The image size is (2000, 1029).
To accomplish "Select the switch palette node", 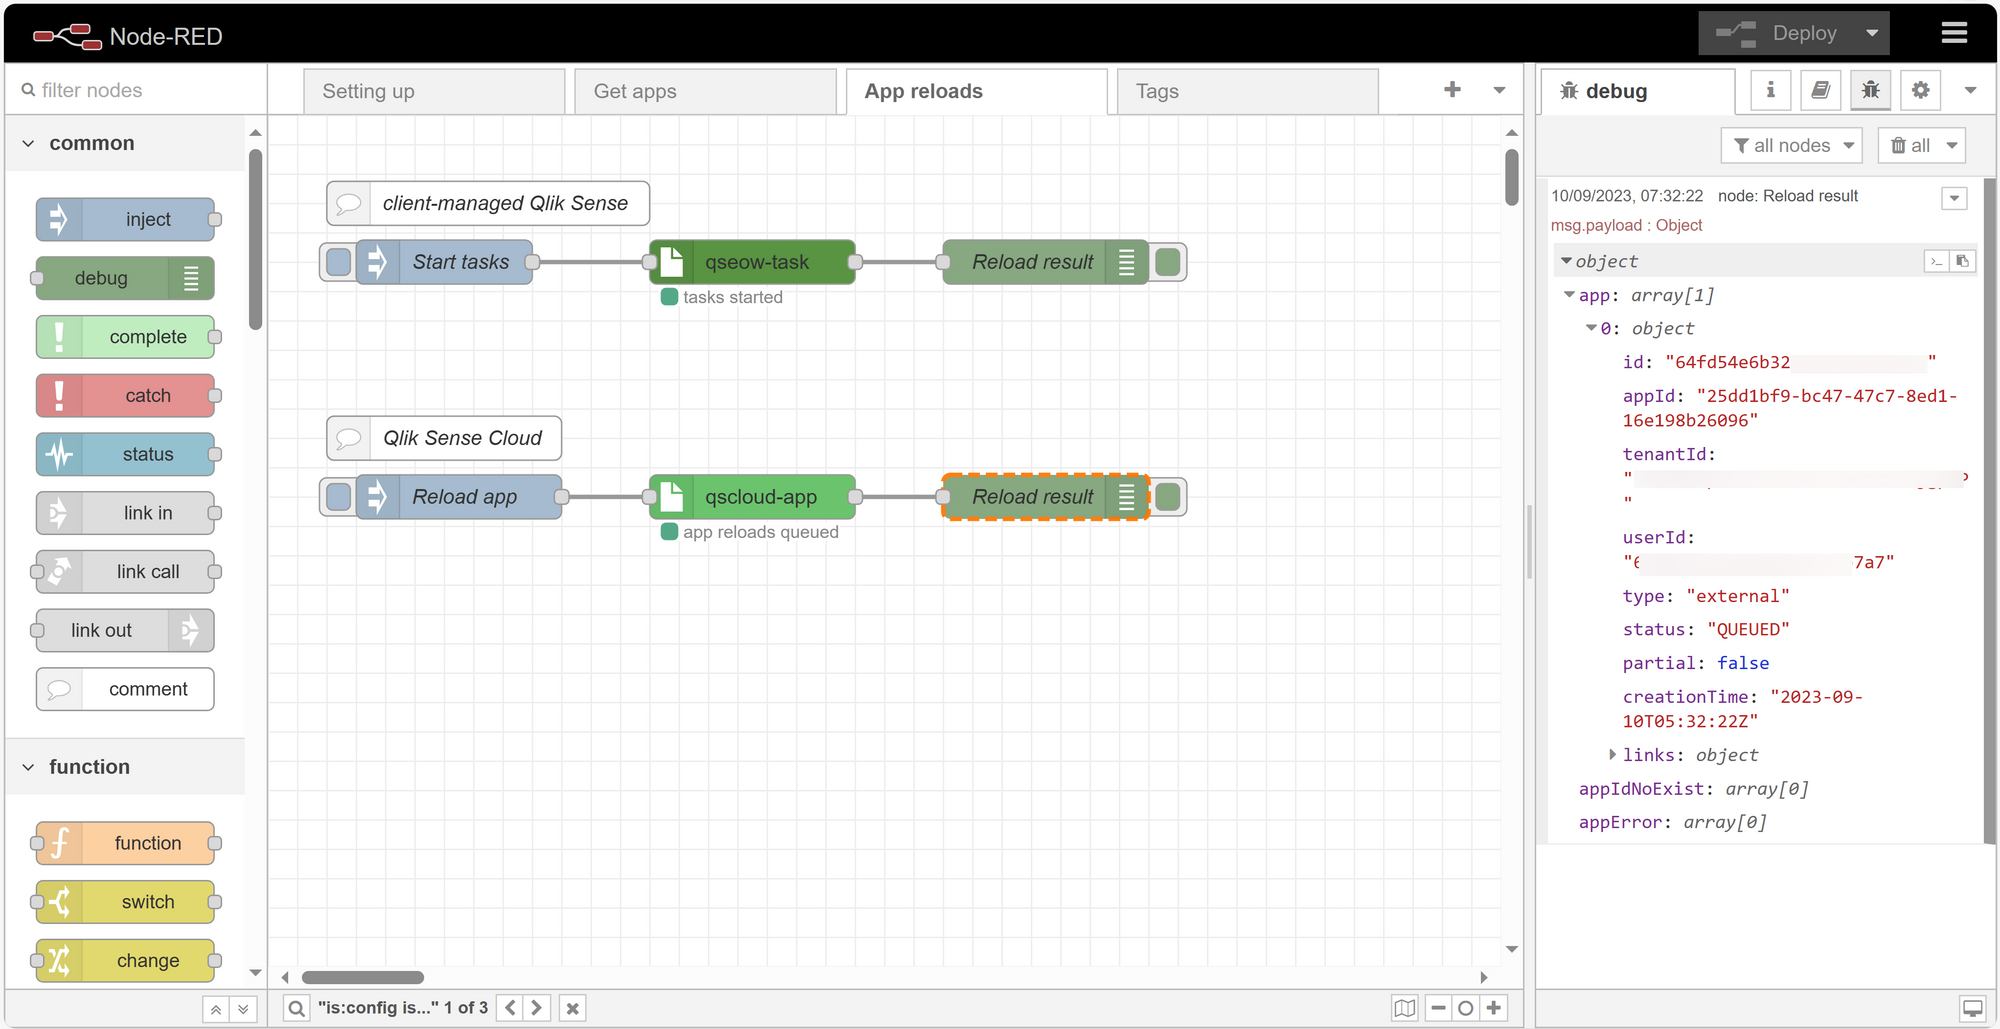I will [126, 902].
